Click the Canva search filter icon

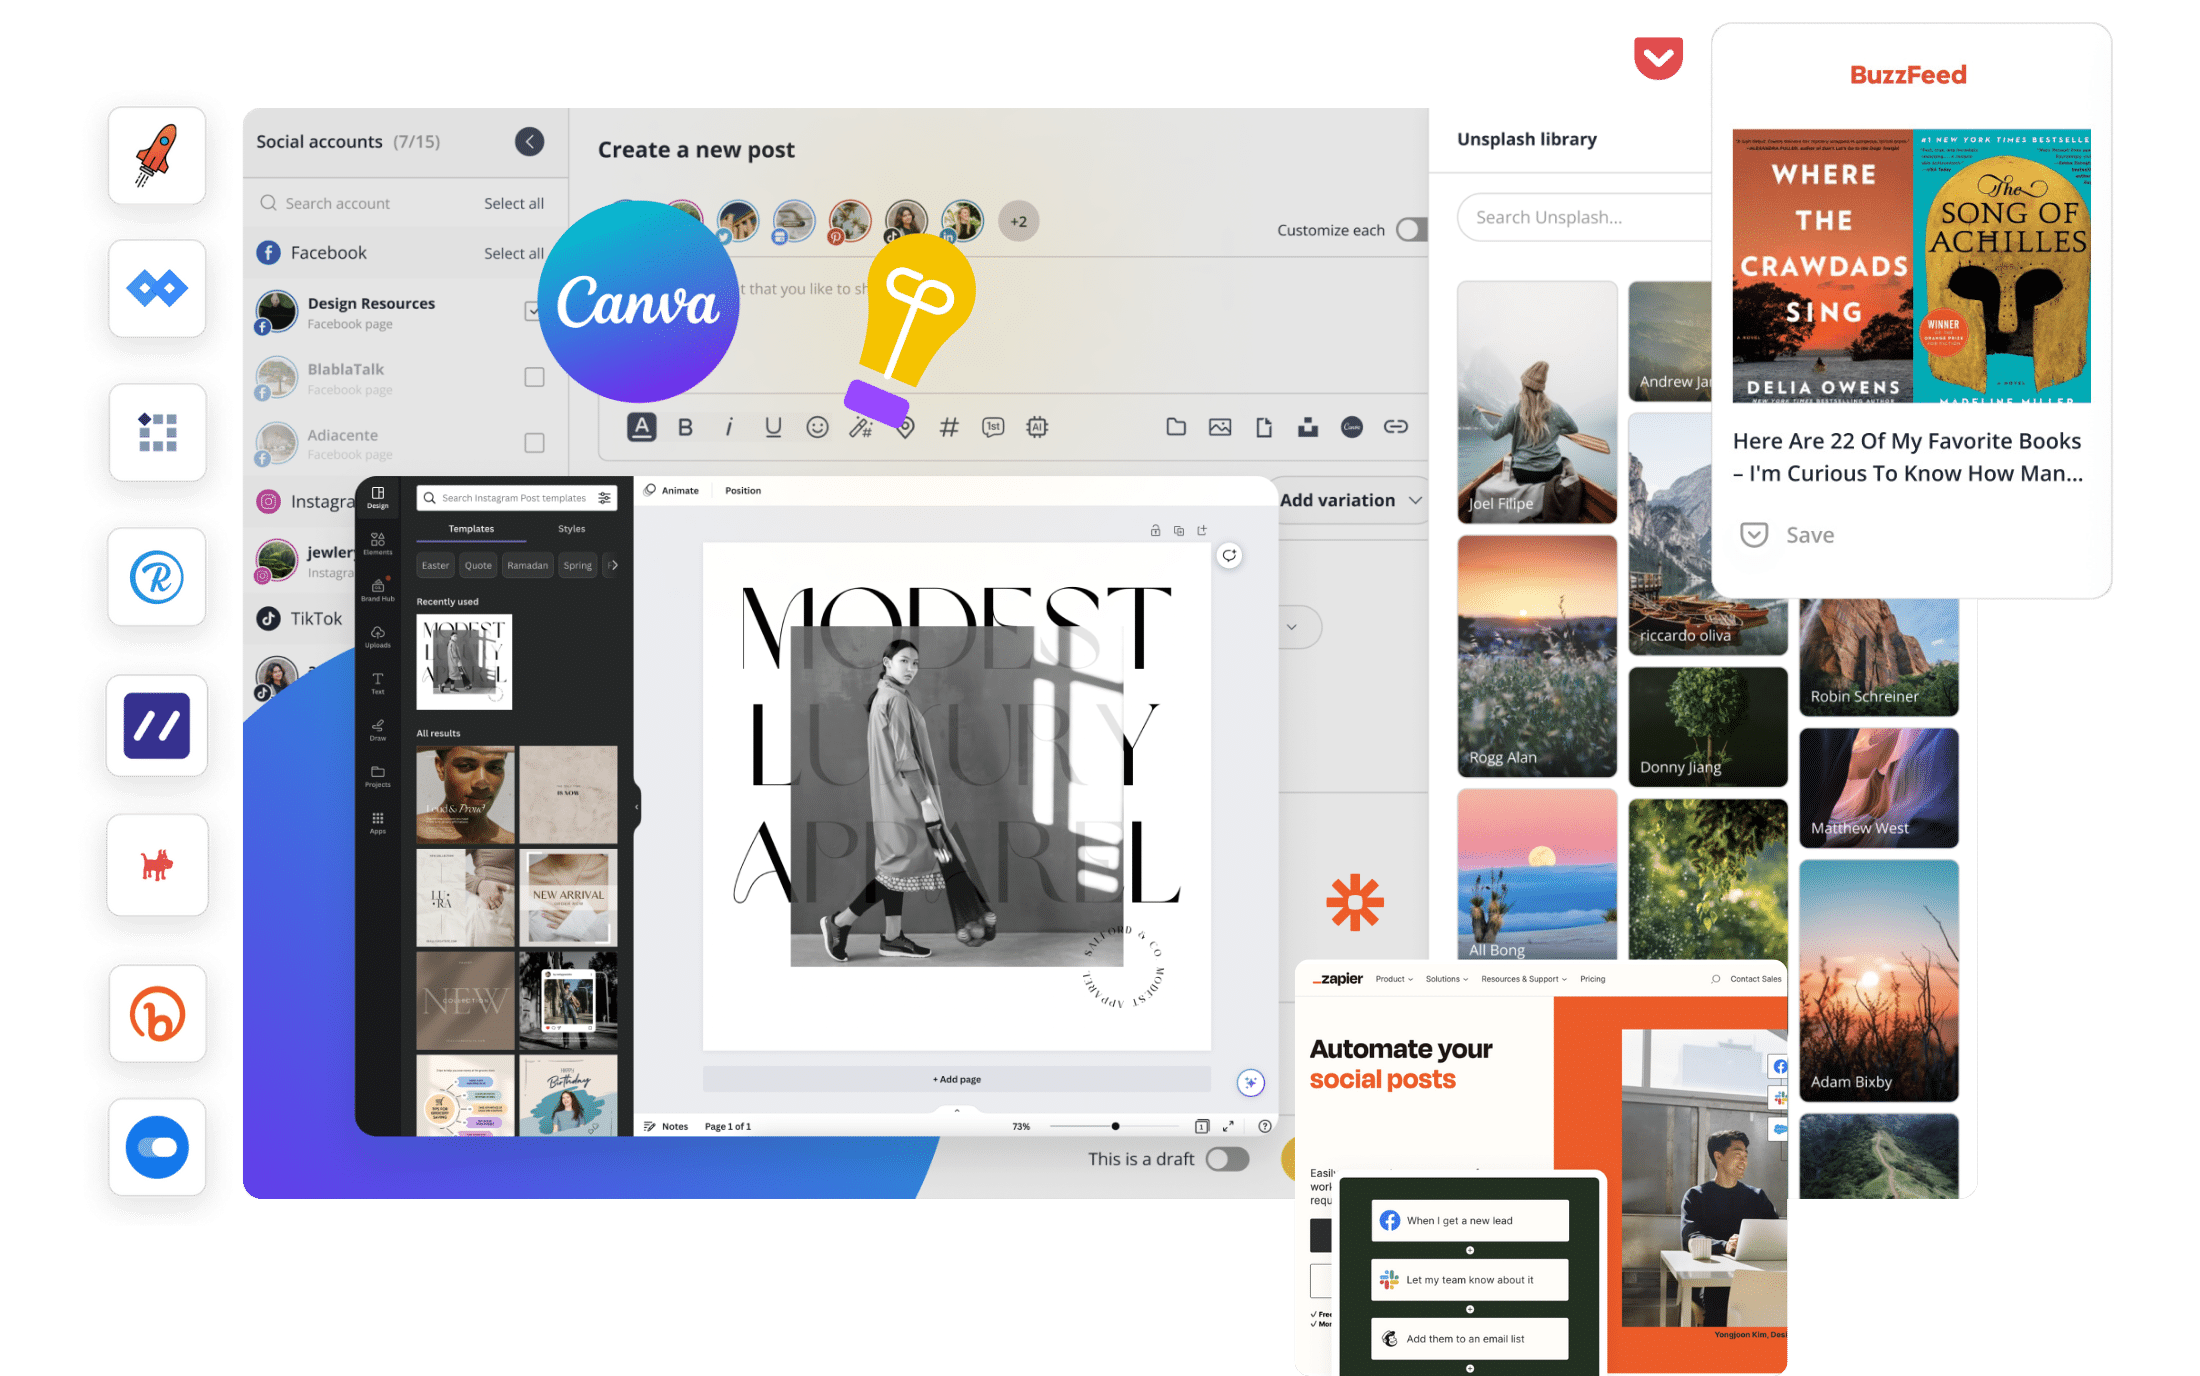[604, 498]
